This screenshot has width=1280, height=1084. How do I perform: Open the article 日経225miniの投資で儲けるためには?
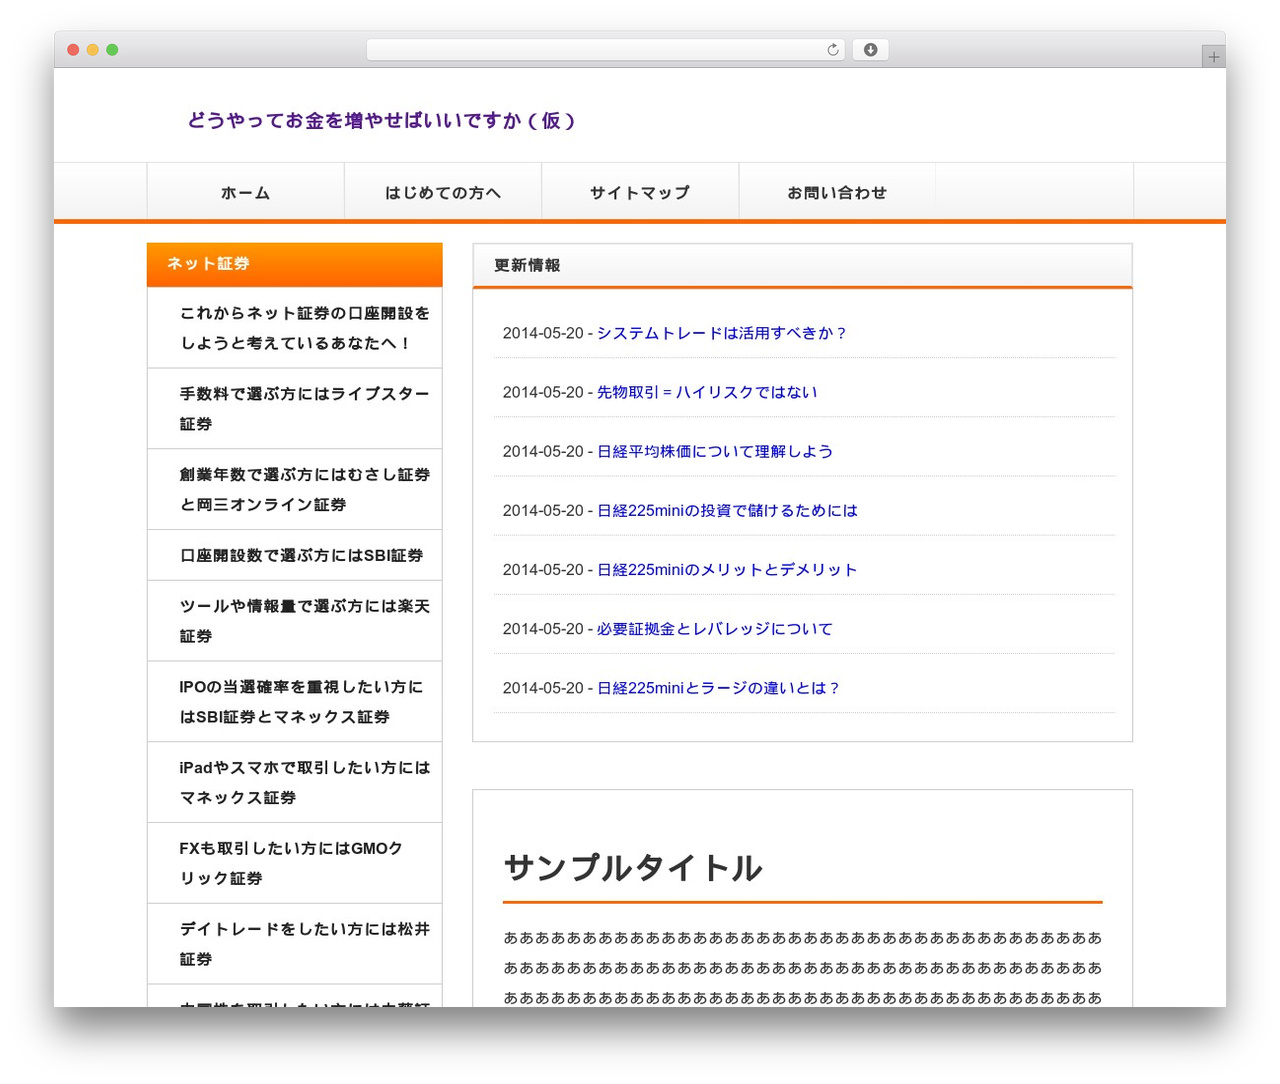coord(727,510)
